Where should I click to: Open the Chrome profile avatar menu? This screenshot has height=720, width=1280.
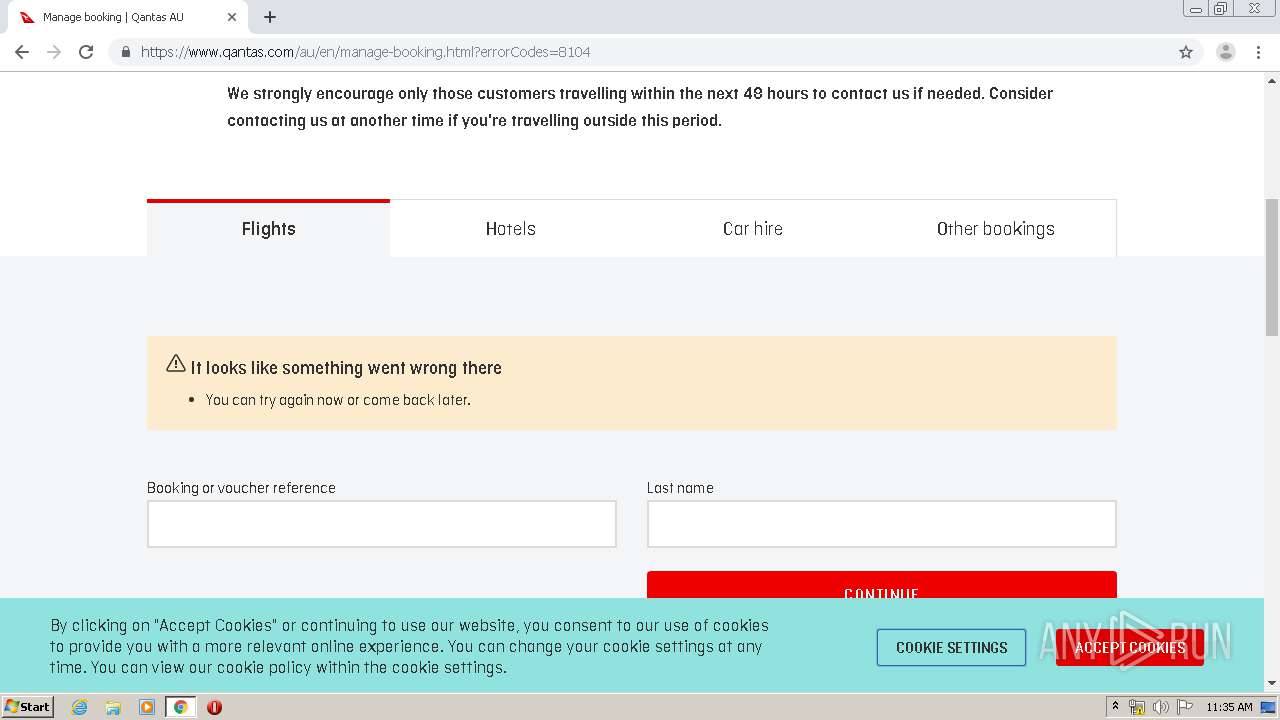[1225, 52]
